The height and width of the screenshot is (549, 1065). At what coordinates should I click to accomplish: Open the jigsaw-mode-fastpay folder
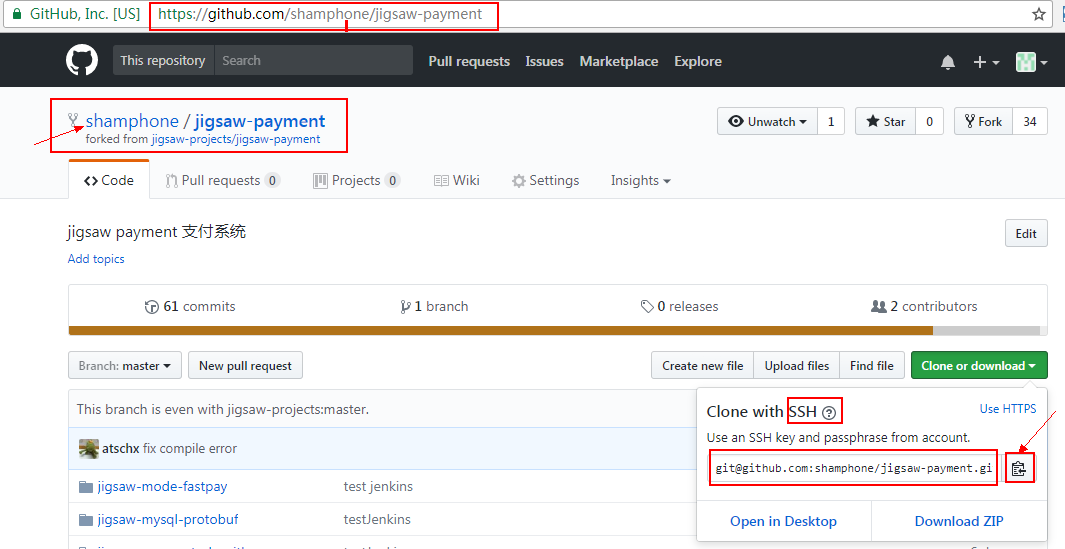[162, 486]
